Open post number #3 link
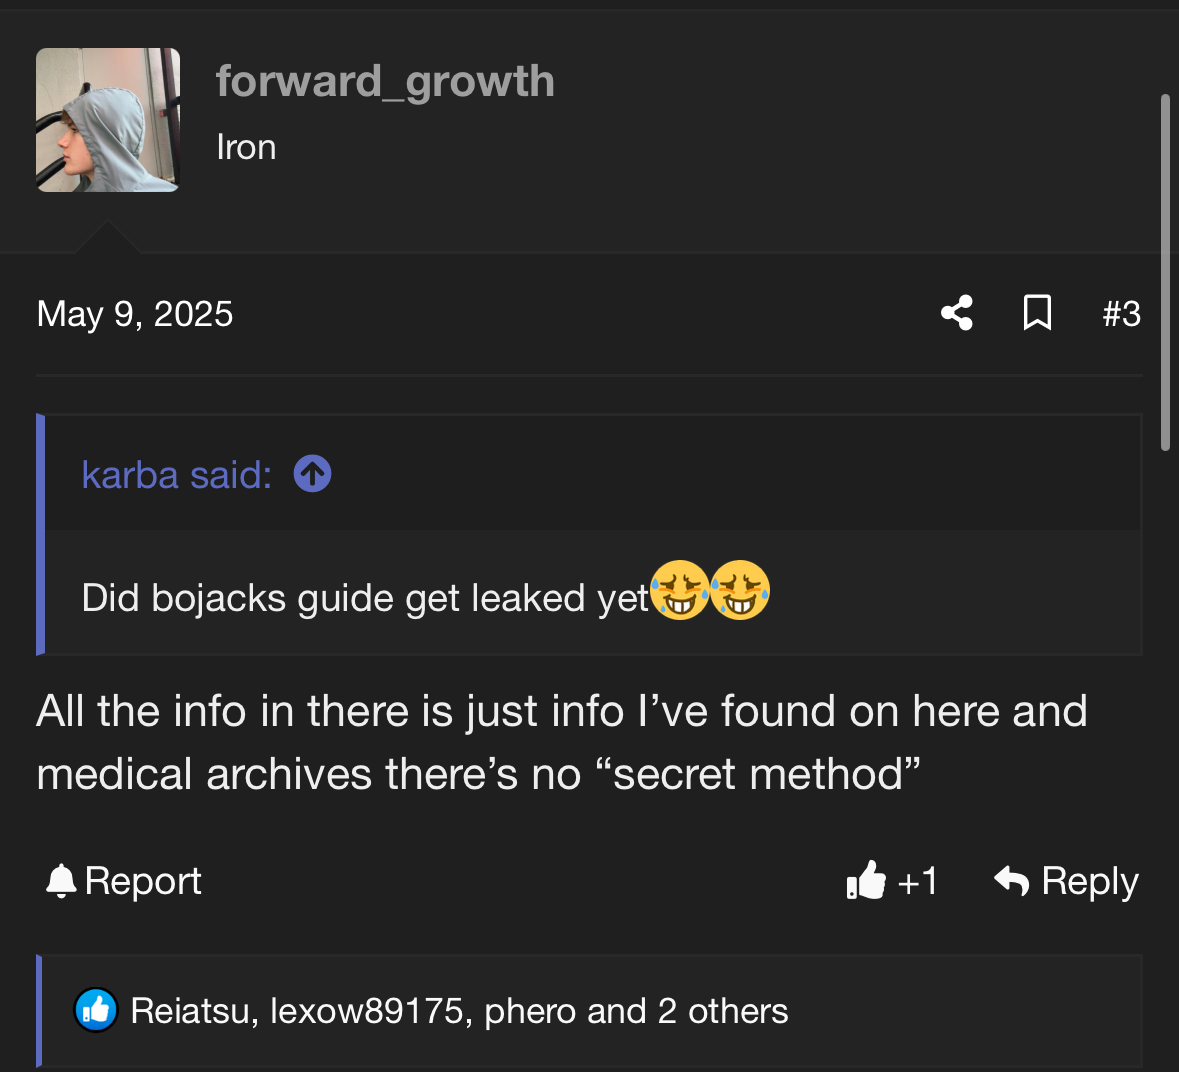Viewport: 1179px width, 1072px height. (x=1121, y=313)
